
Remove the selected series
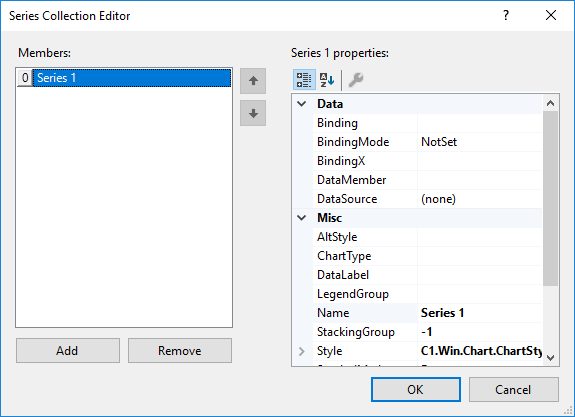[x=180, y=351]
